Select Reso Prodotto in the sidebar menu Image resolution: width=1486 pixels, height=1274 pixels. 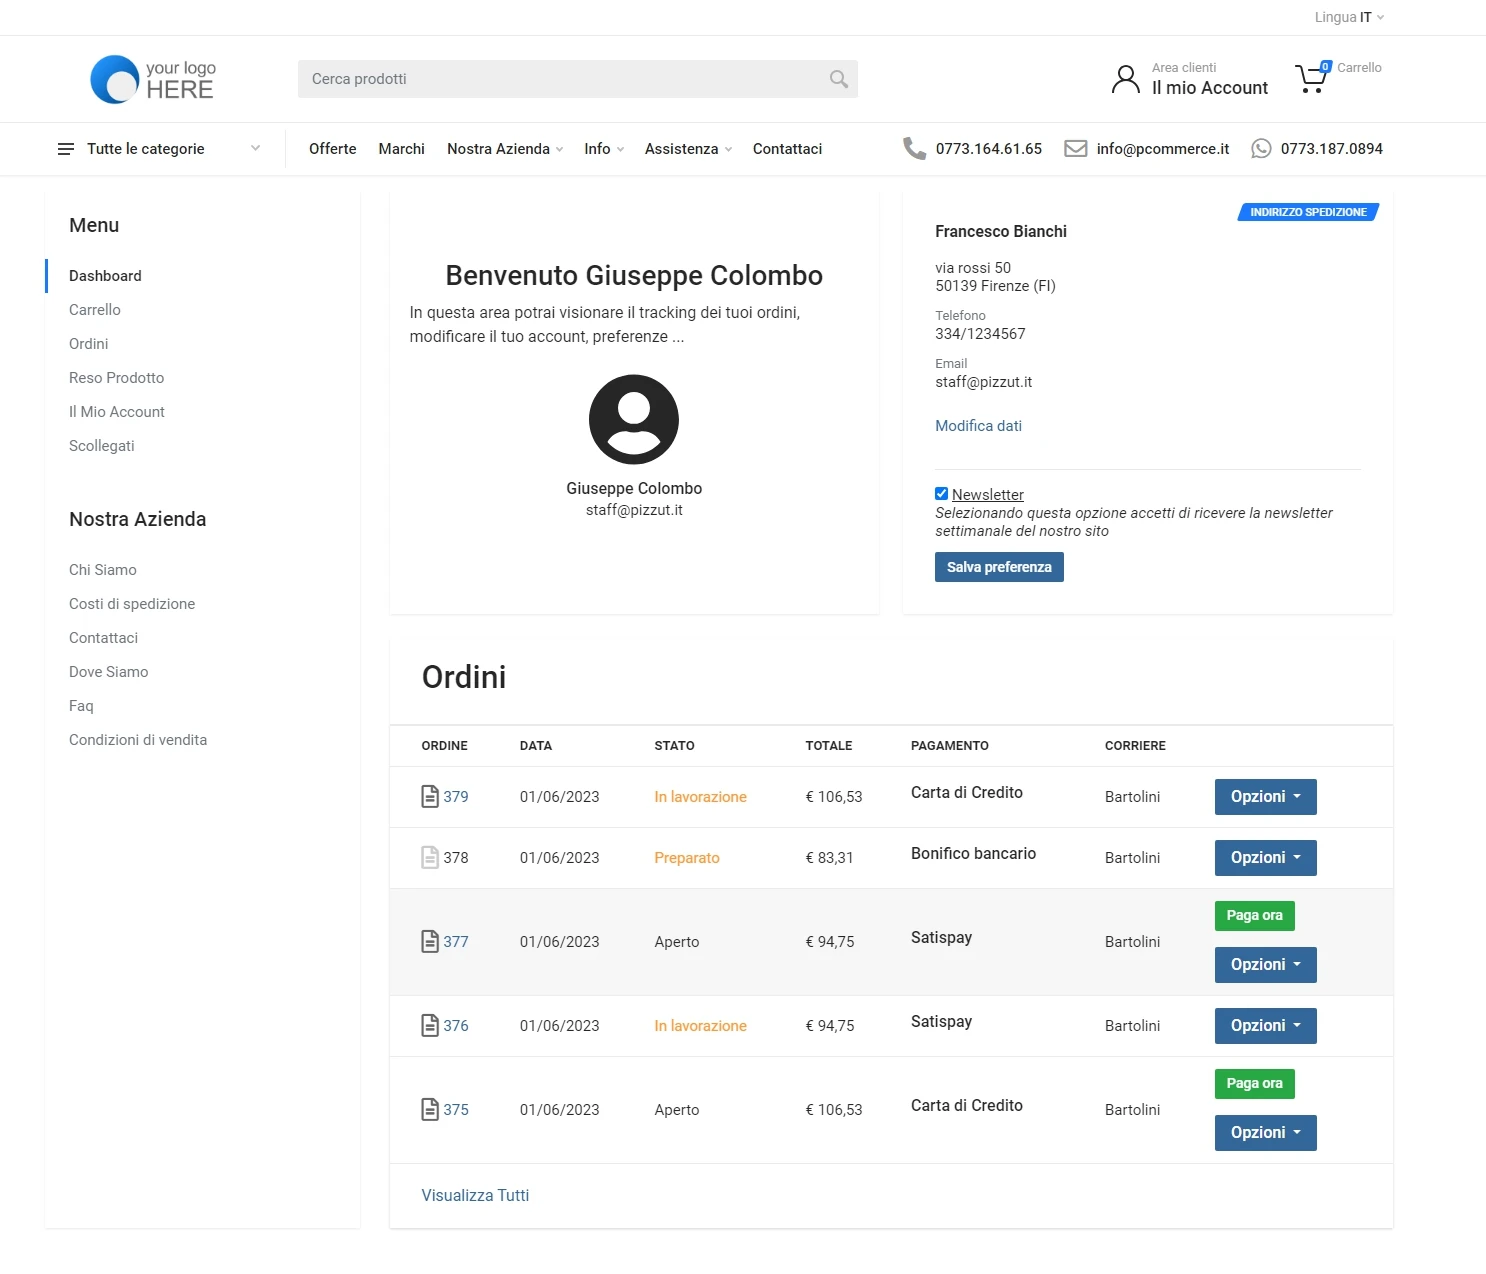point(117,378)
